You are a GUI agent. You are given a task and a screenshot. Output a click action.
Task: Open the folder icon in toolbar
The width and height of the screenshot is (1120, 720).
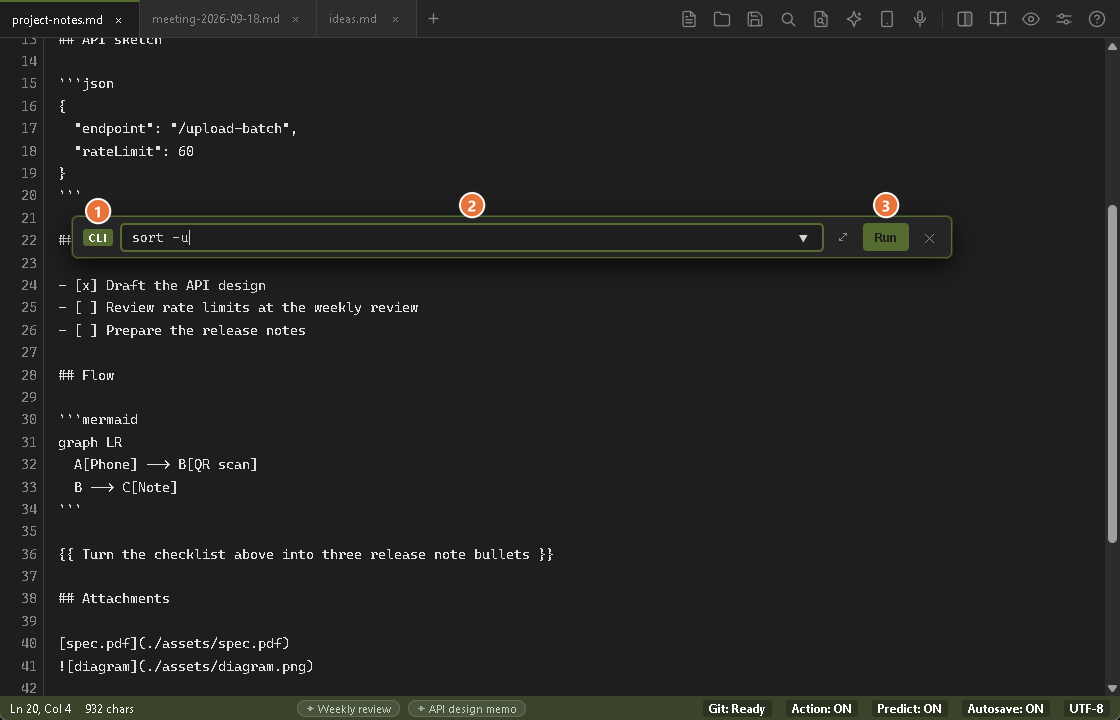click(x=721, y=19)
